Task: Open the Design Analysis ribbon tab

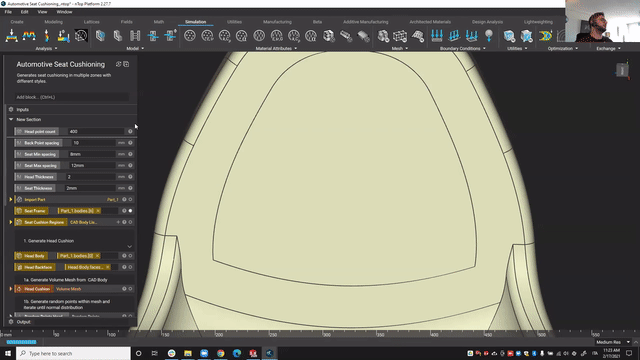Action: (x=487, y=22)
